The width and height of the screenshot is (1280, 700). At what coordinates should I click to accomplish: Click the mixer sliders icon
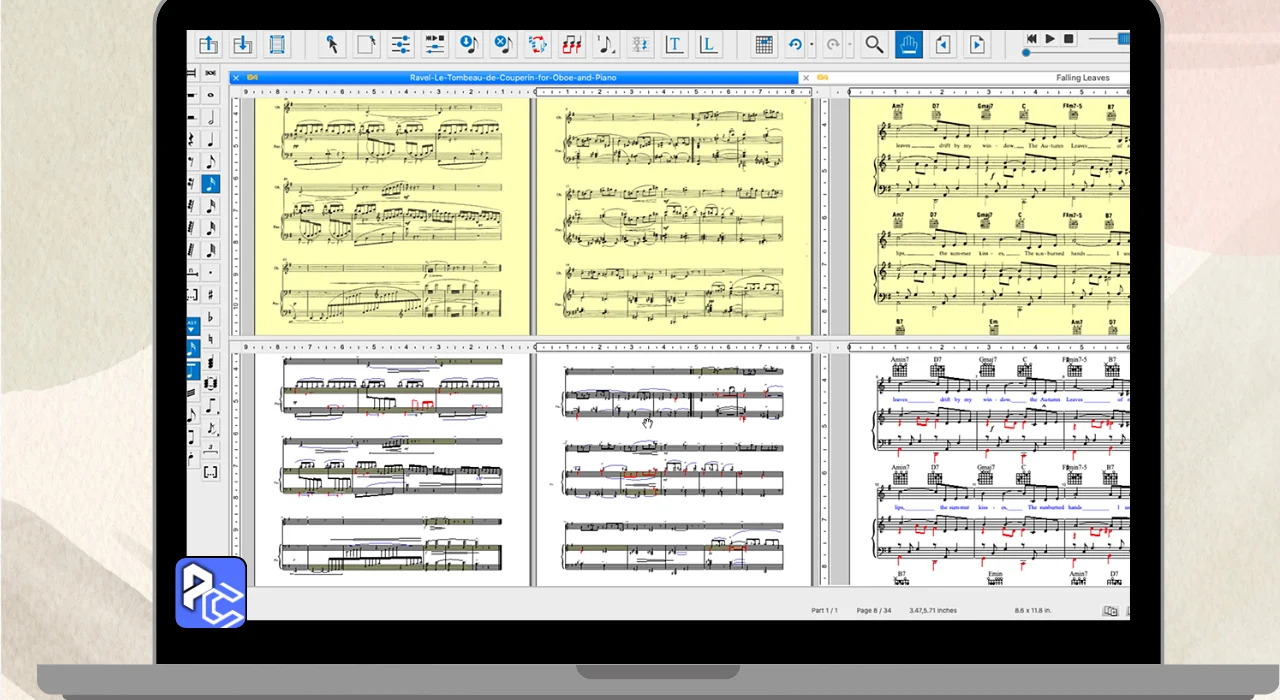point(400,44)
